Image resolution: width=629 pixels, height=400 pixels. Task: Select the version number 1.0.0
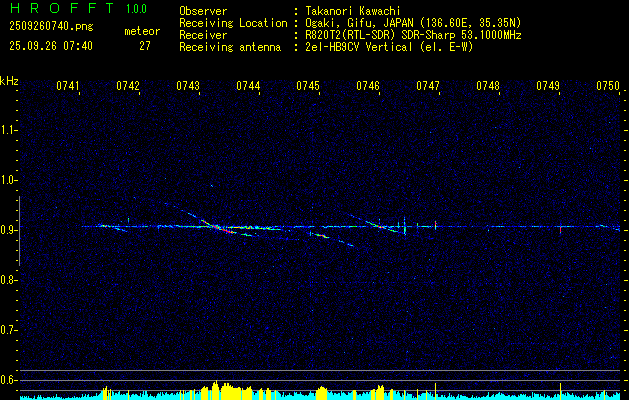point(136,9)
